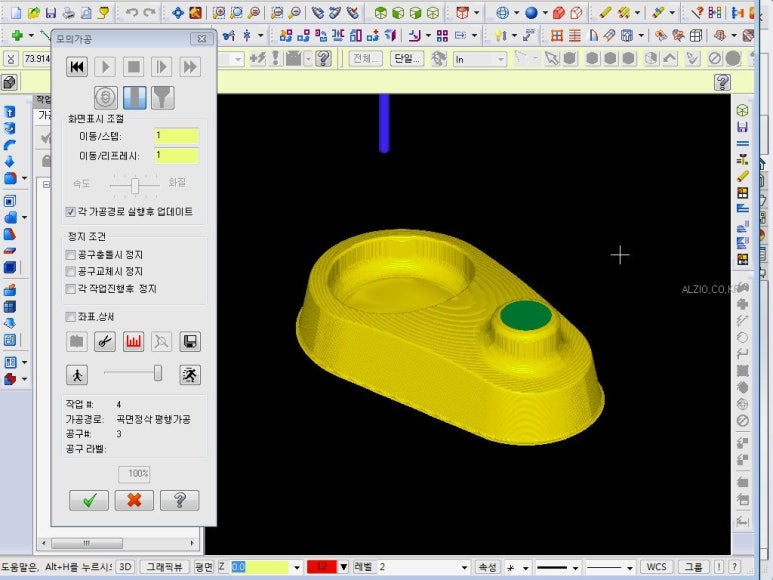Click the fast running figure icon
The width and height of the screenshot is (773, 580).
(190, 375)
